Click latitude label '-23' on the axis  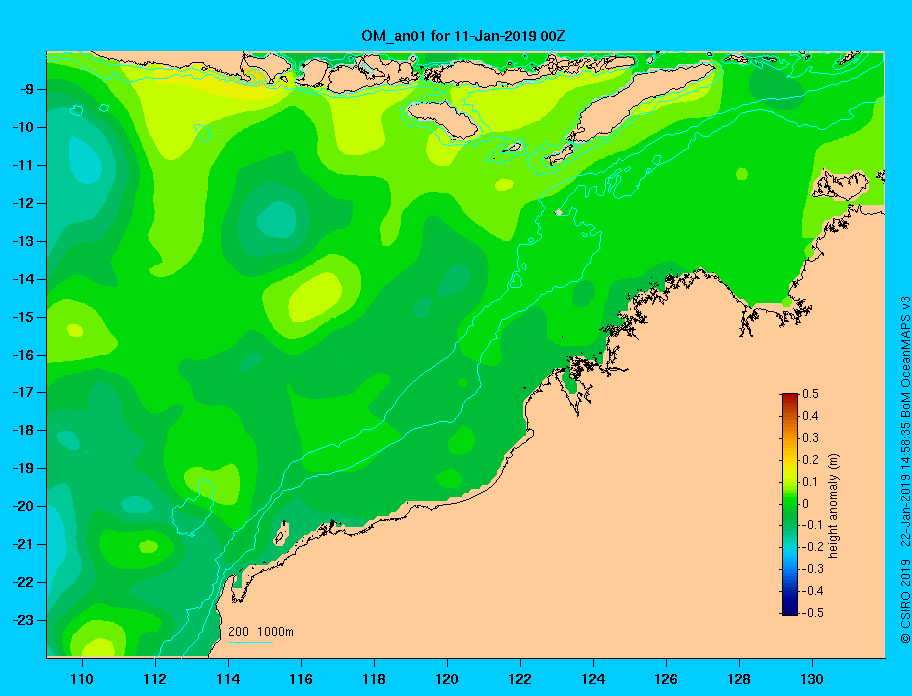pos(22,620)
